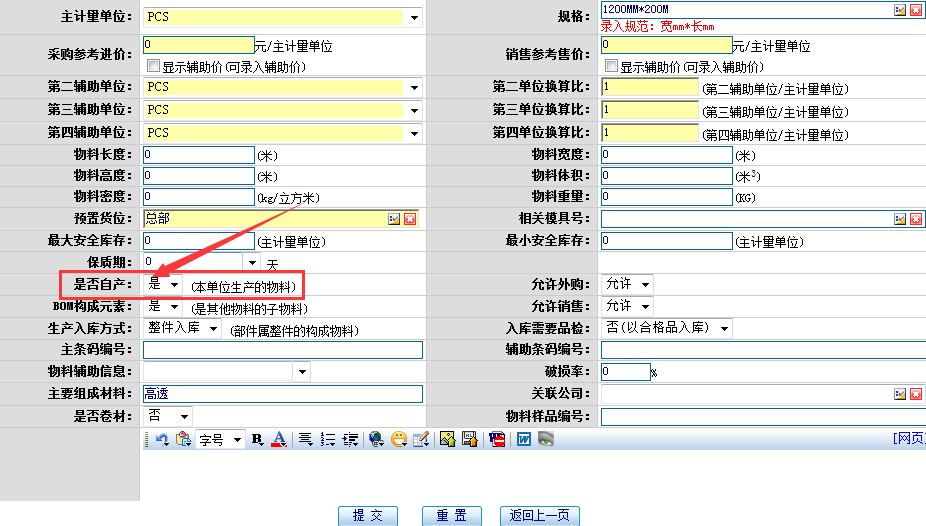Expand the 生产入库方式 dropdown
926x526 pixels.
click(x=183, y=328)
